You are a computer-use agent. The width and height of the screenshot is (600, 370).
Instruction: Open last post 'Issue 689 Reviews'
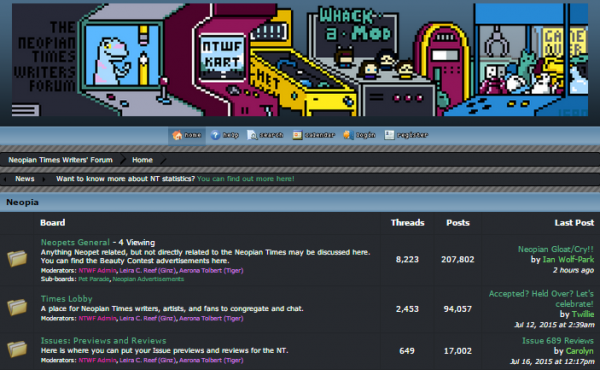click(x=558, y=341)
